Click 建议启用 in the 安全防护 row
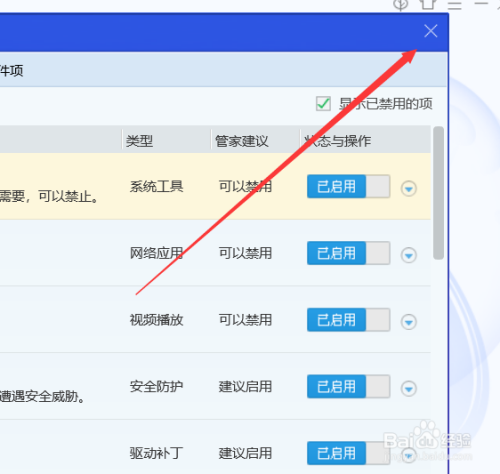 (x=245, y=386)
